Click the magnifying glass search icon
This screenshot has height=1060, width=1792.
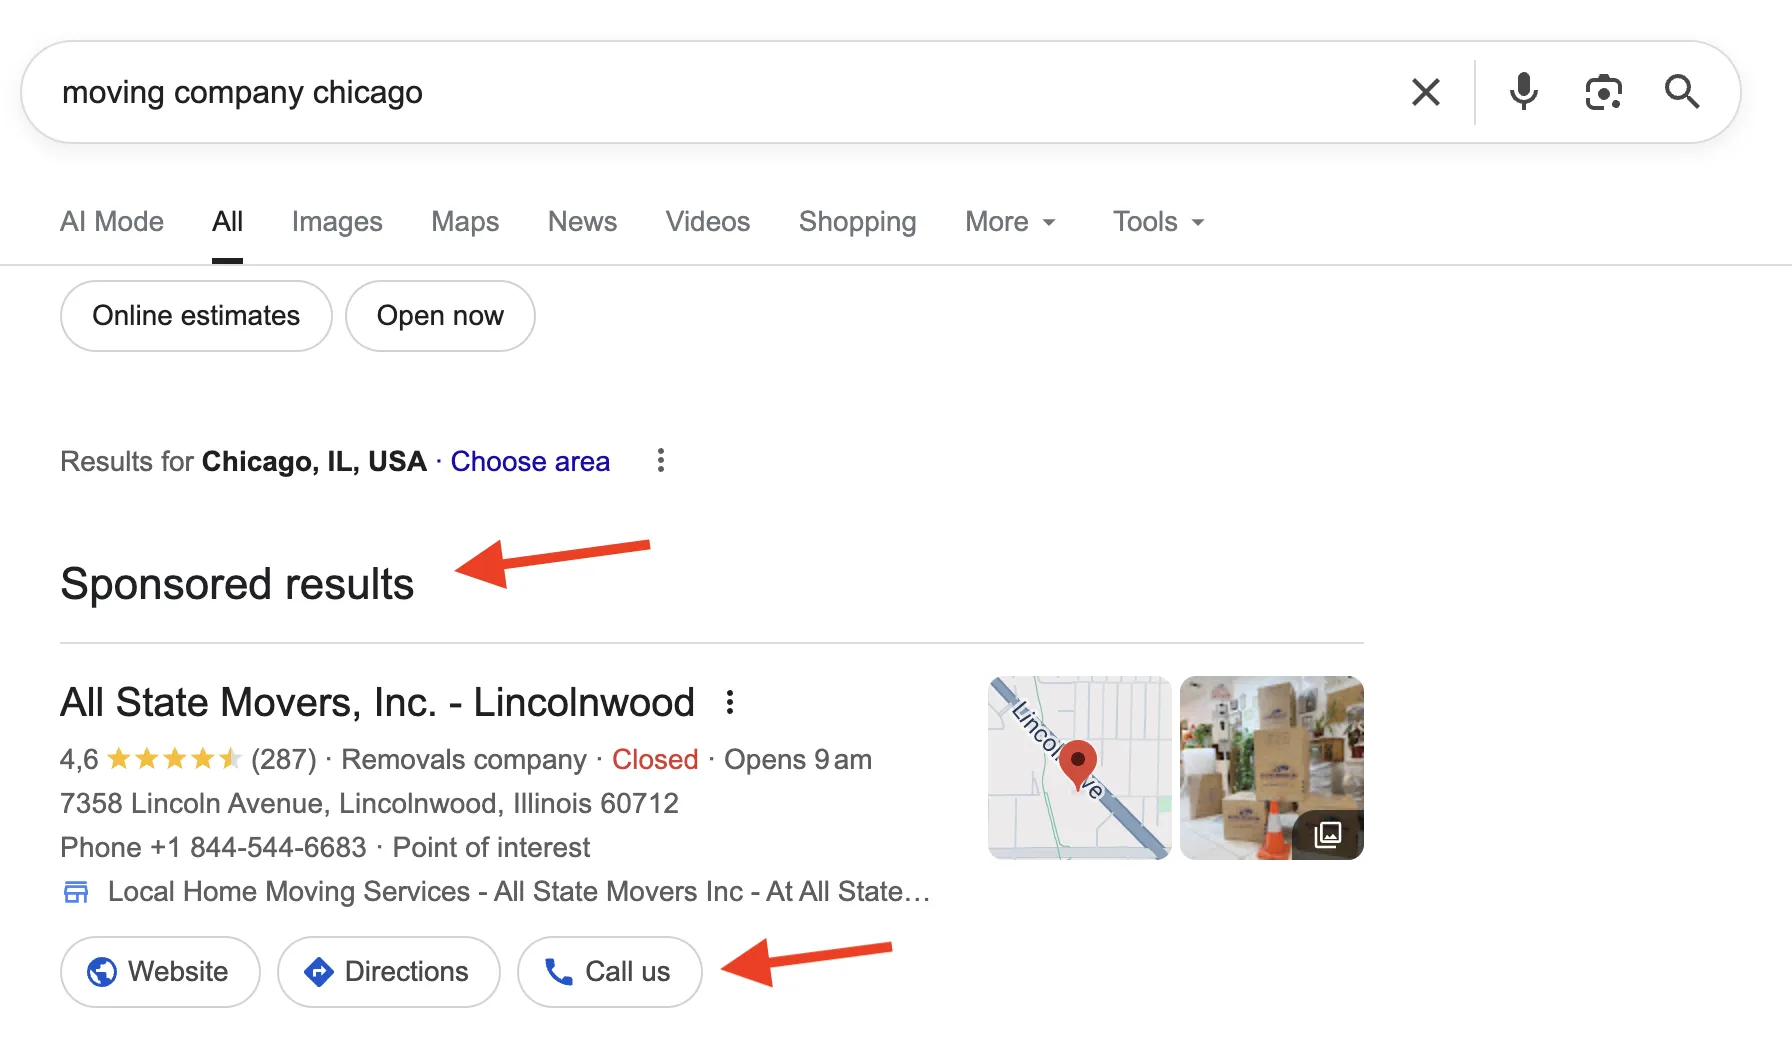[1683, 91]
